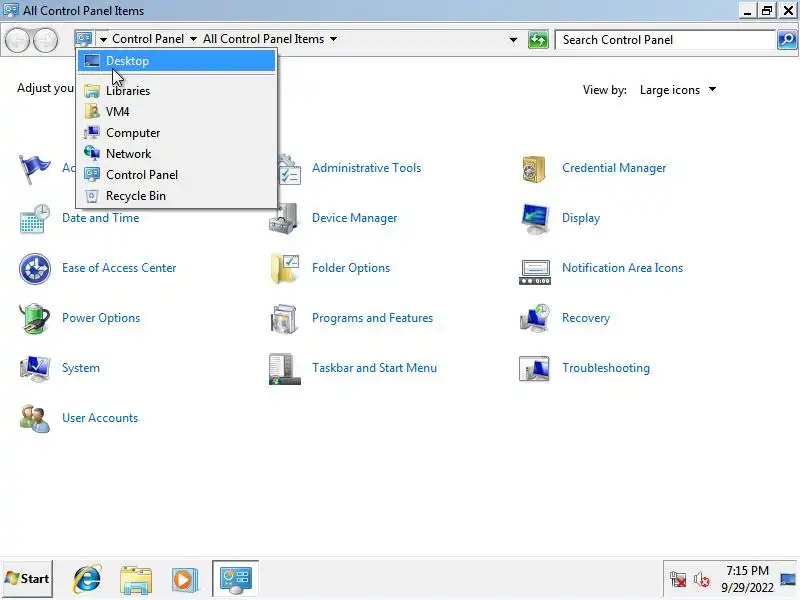
Task: Open Troubleshooting link
Action: [x=606, y=368]
